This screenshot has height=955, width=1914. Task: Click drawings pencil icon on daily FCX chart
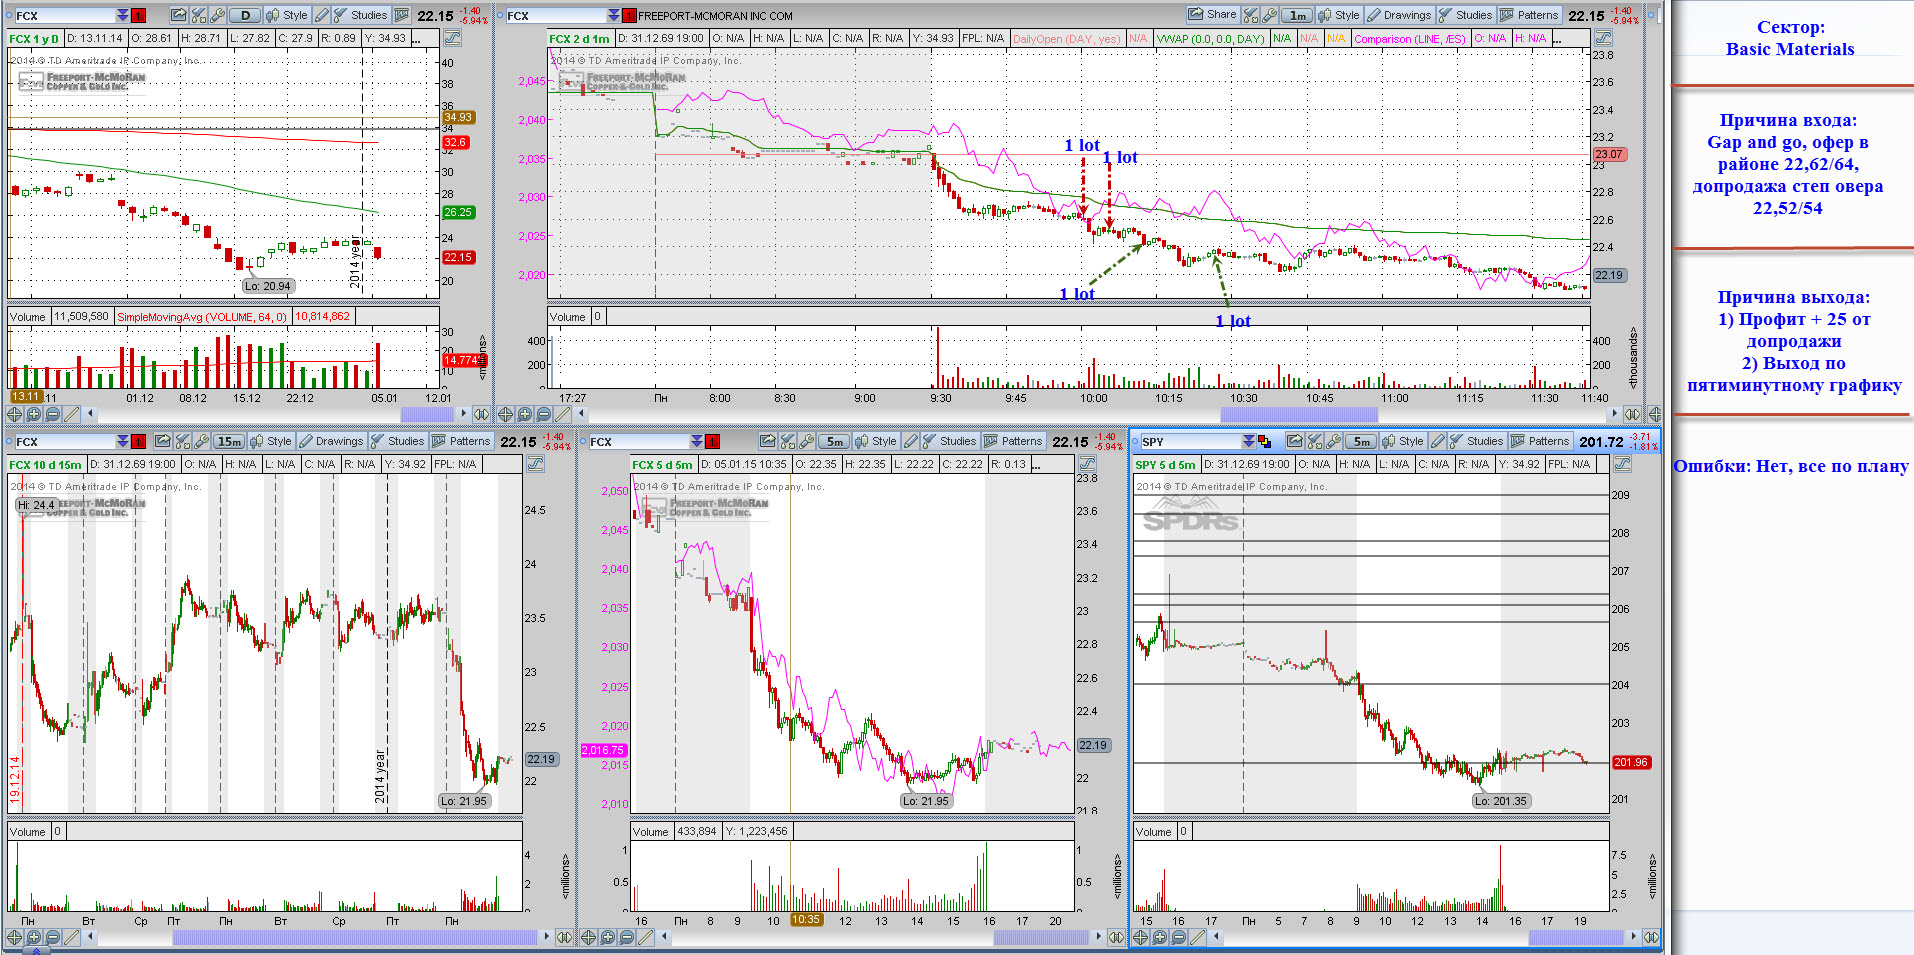pyautogui.click(x=321, y=15)
